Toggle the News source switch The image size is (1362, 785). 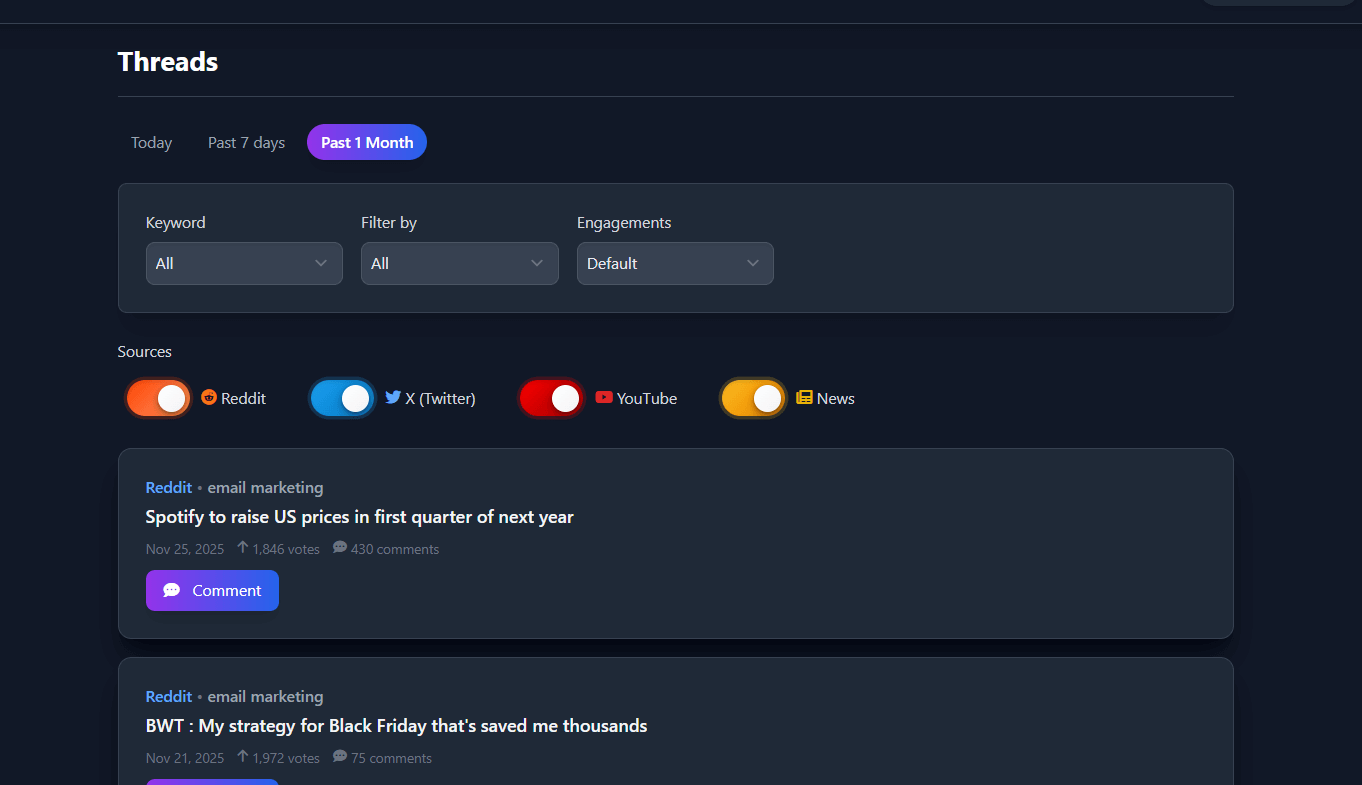point(753,398)
